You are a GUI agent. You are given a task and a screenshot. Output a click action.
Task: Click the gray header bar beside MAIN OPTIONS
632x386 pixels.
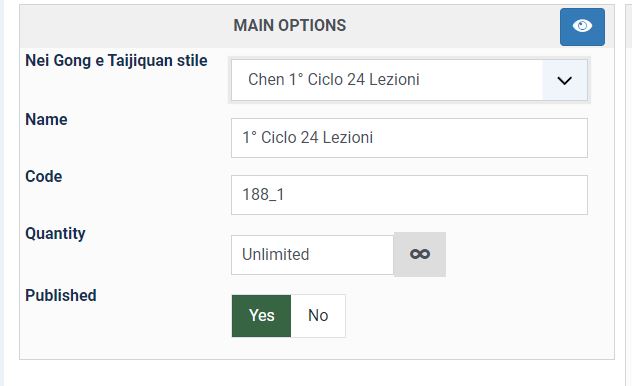[121, 26]
